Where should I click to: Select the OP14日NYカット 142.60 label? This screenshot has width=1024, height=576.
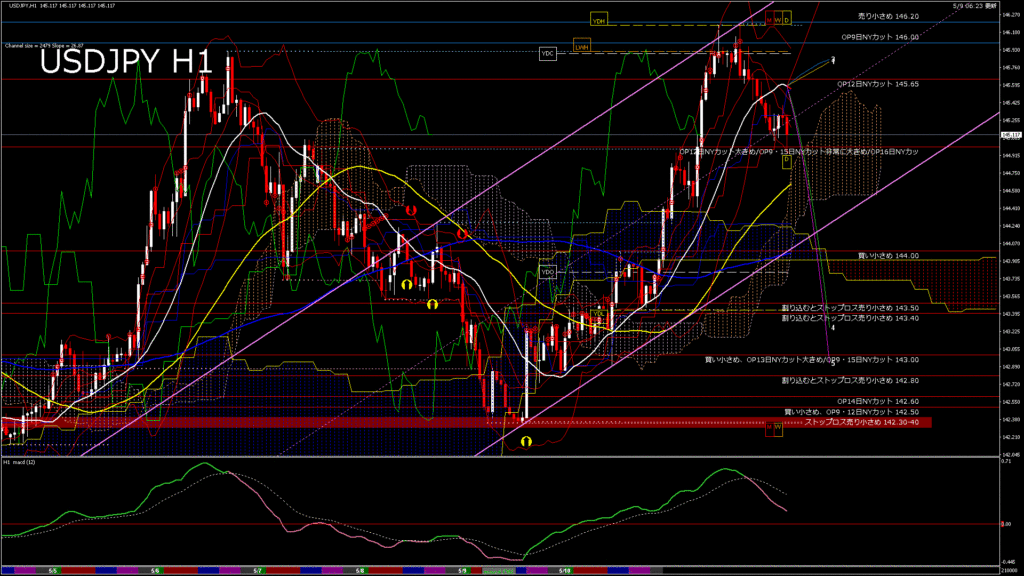877,401
